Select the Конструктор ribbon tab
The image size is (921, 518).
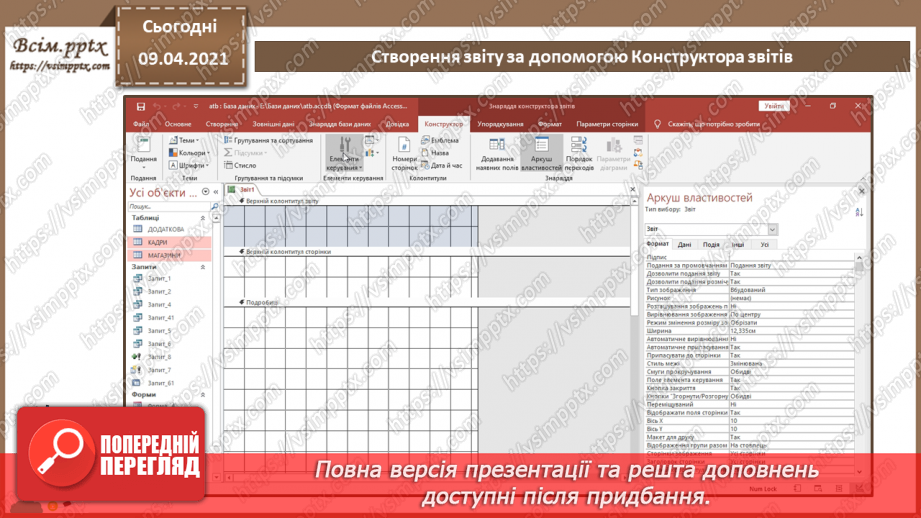point(443,124)
